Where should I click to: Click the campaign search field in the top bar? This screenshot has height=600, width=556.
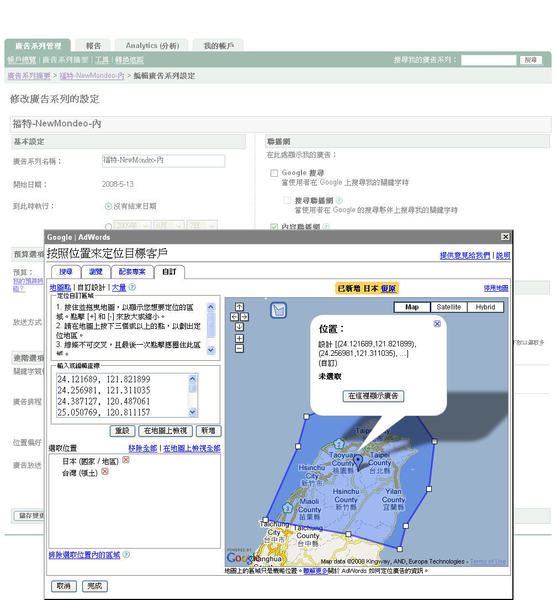(x=488, y=60)
